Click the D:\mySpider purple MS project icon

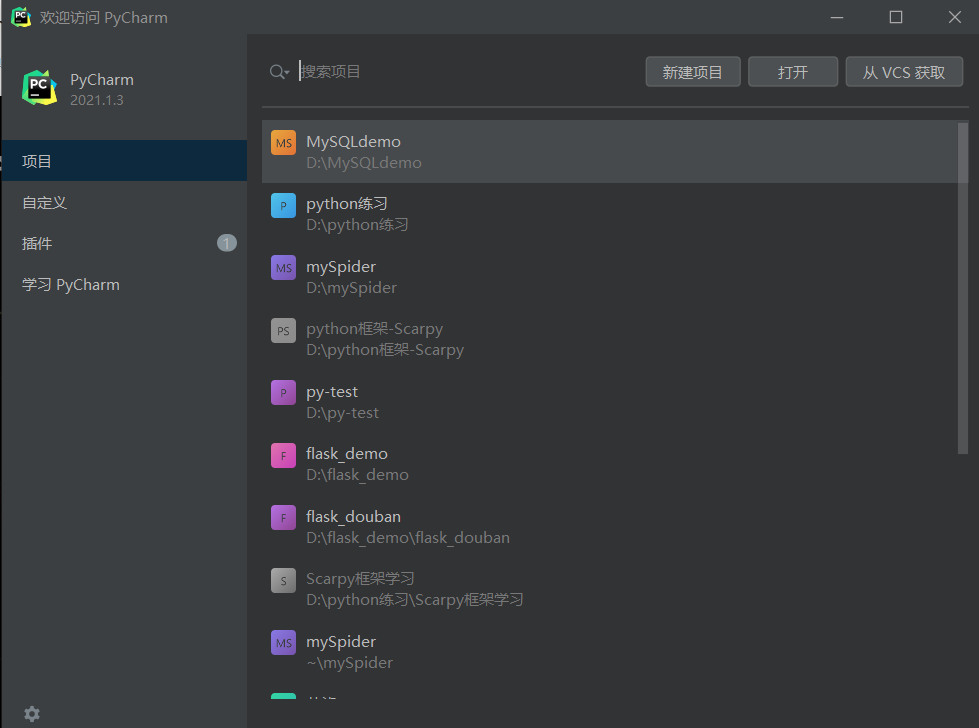point(283,268)
